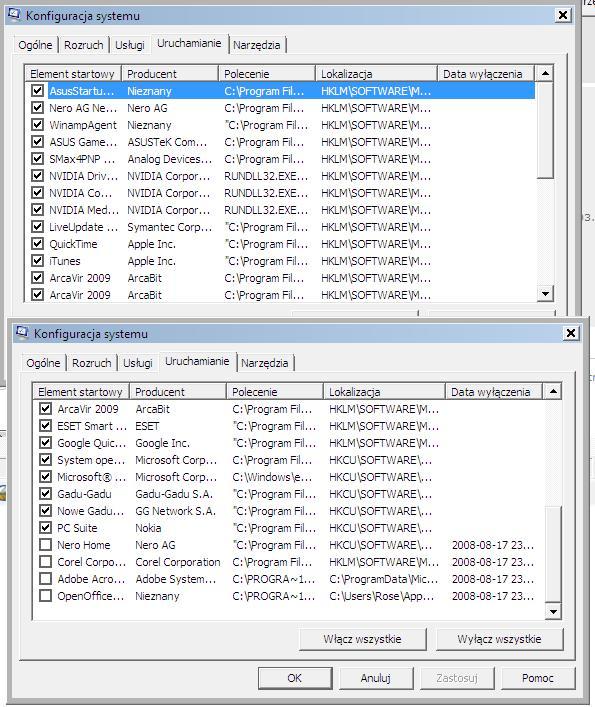Uncheck the QuickTime startup checkbox

point(37,244)
